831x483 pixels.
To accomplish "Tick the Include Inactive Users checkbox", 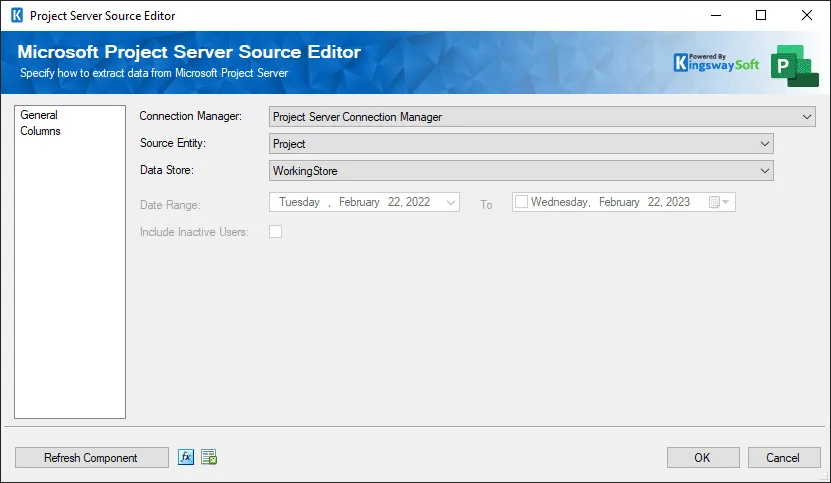I will coord(276,232).
